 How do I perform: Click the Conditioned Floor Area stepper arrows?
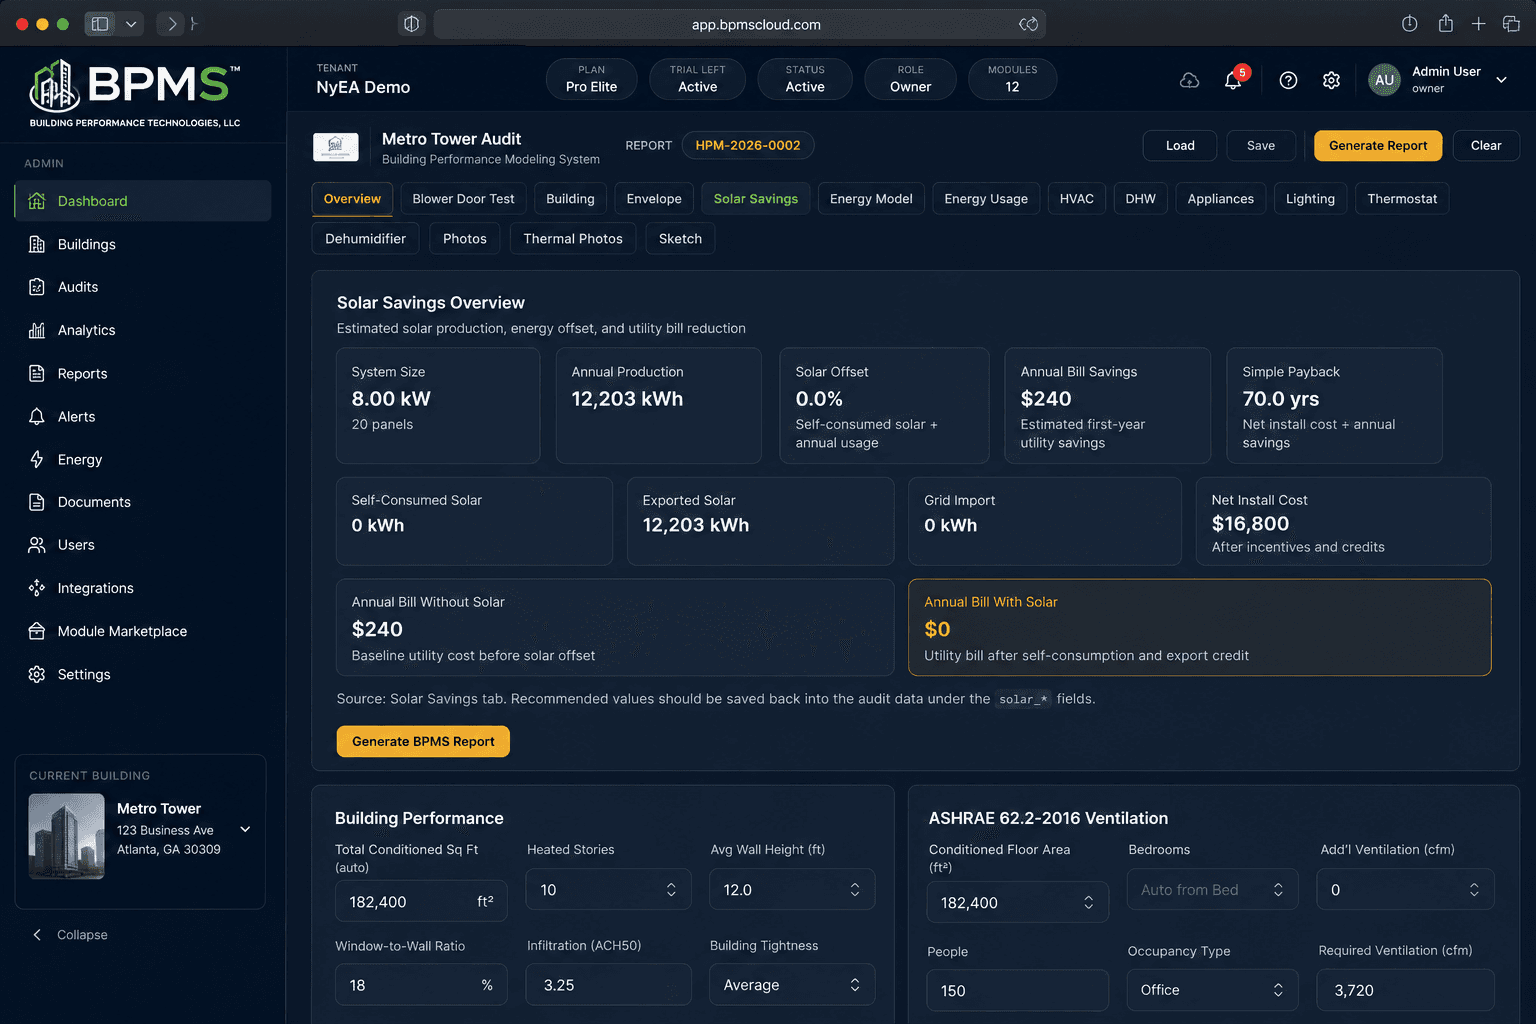1088,903
